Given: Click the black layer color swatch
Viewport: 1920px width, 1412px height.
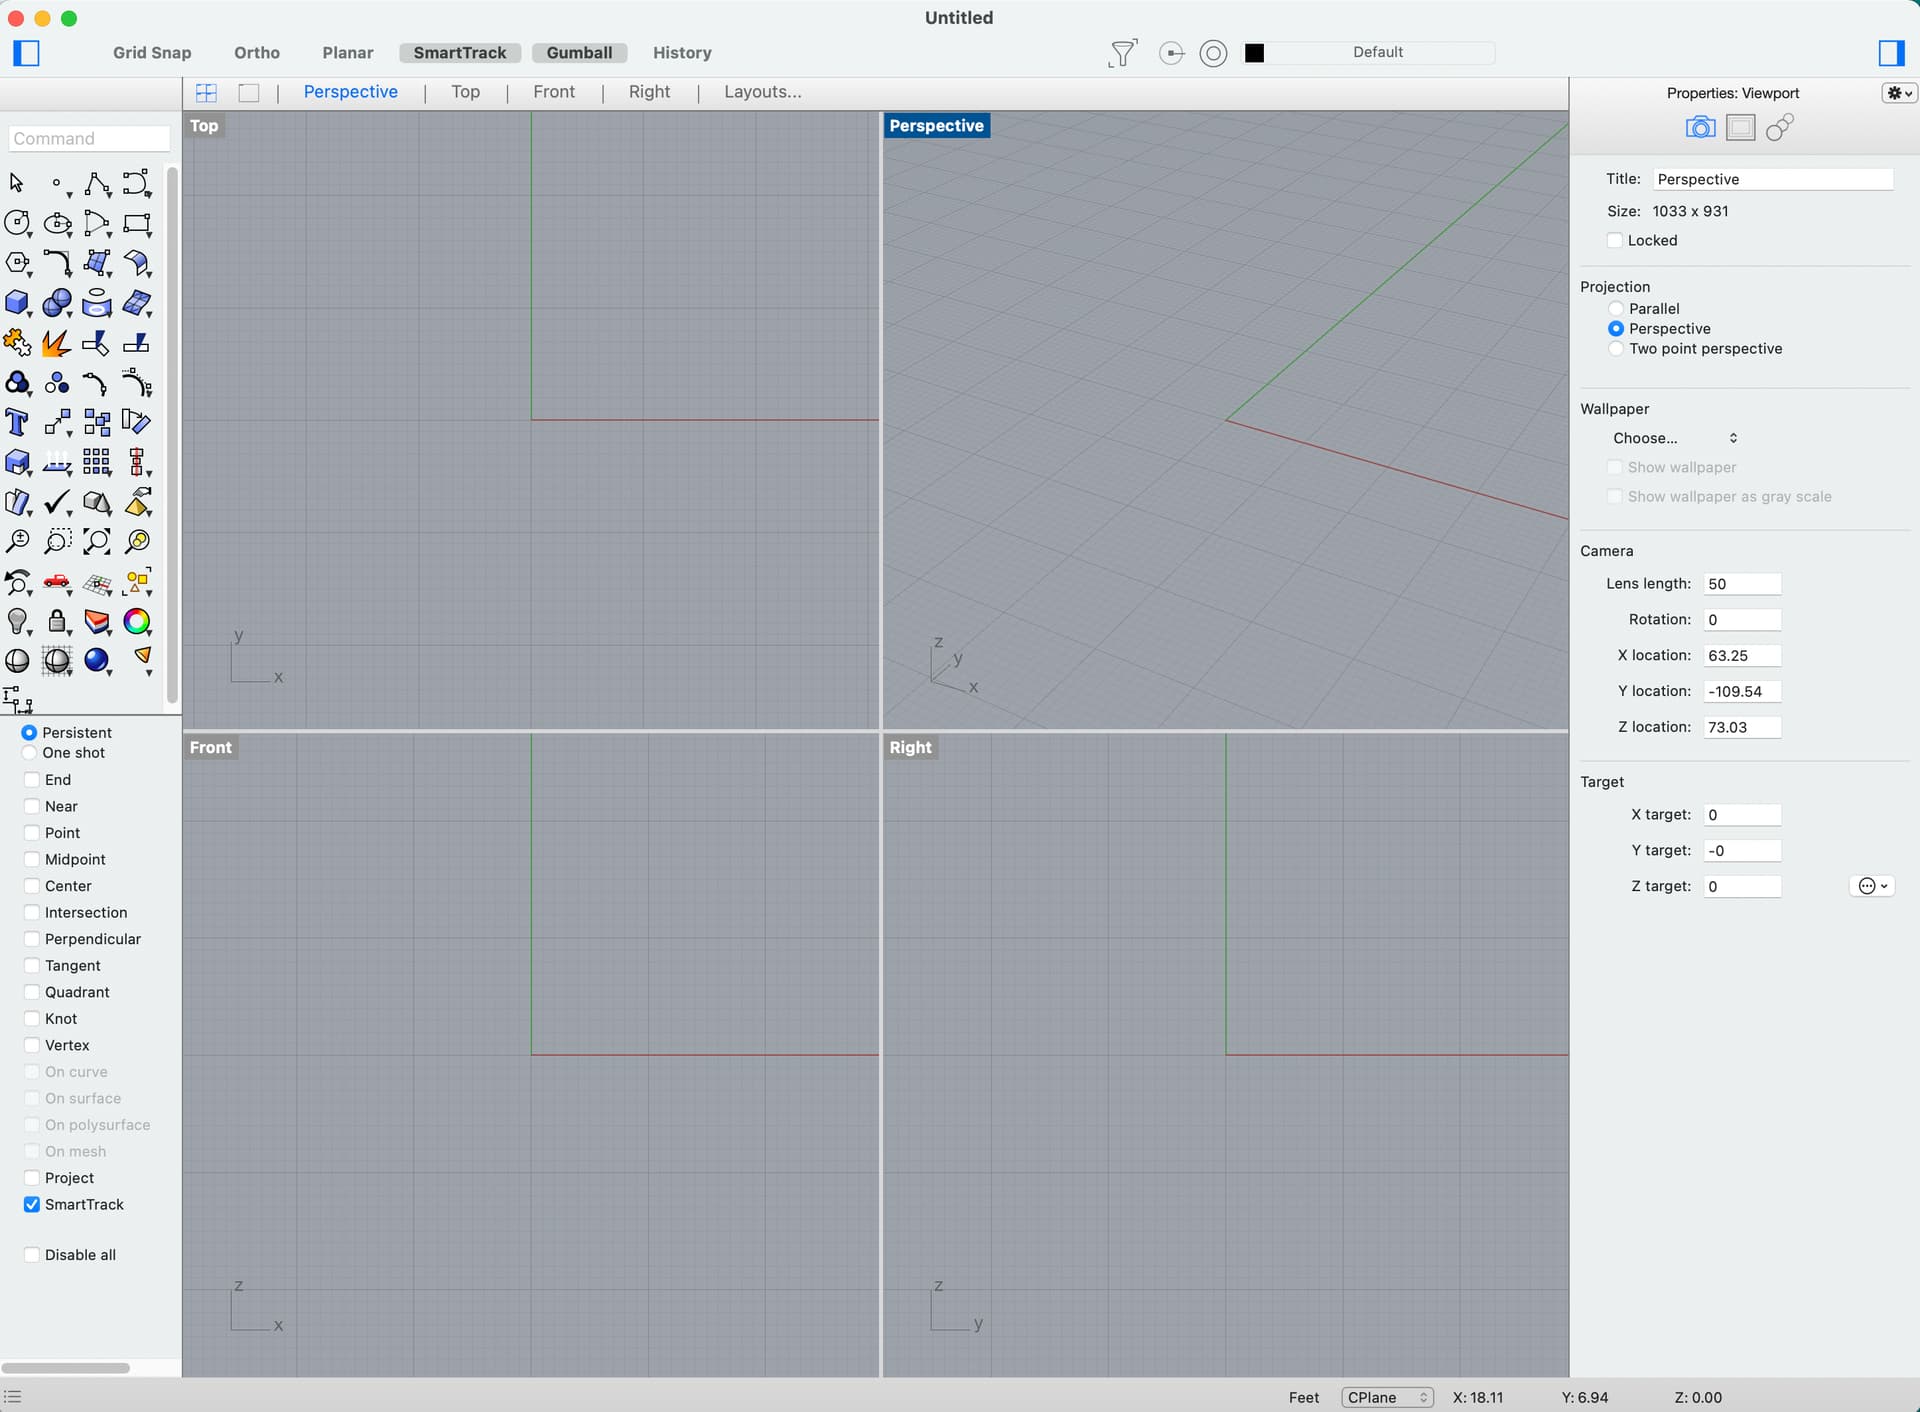Looking at the screenshot, I should [1255, 52].
